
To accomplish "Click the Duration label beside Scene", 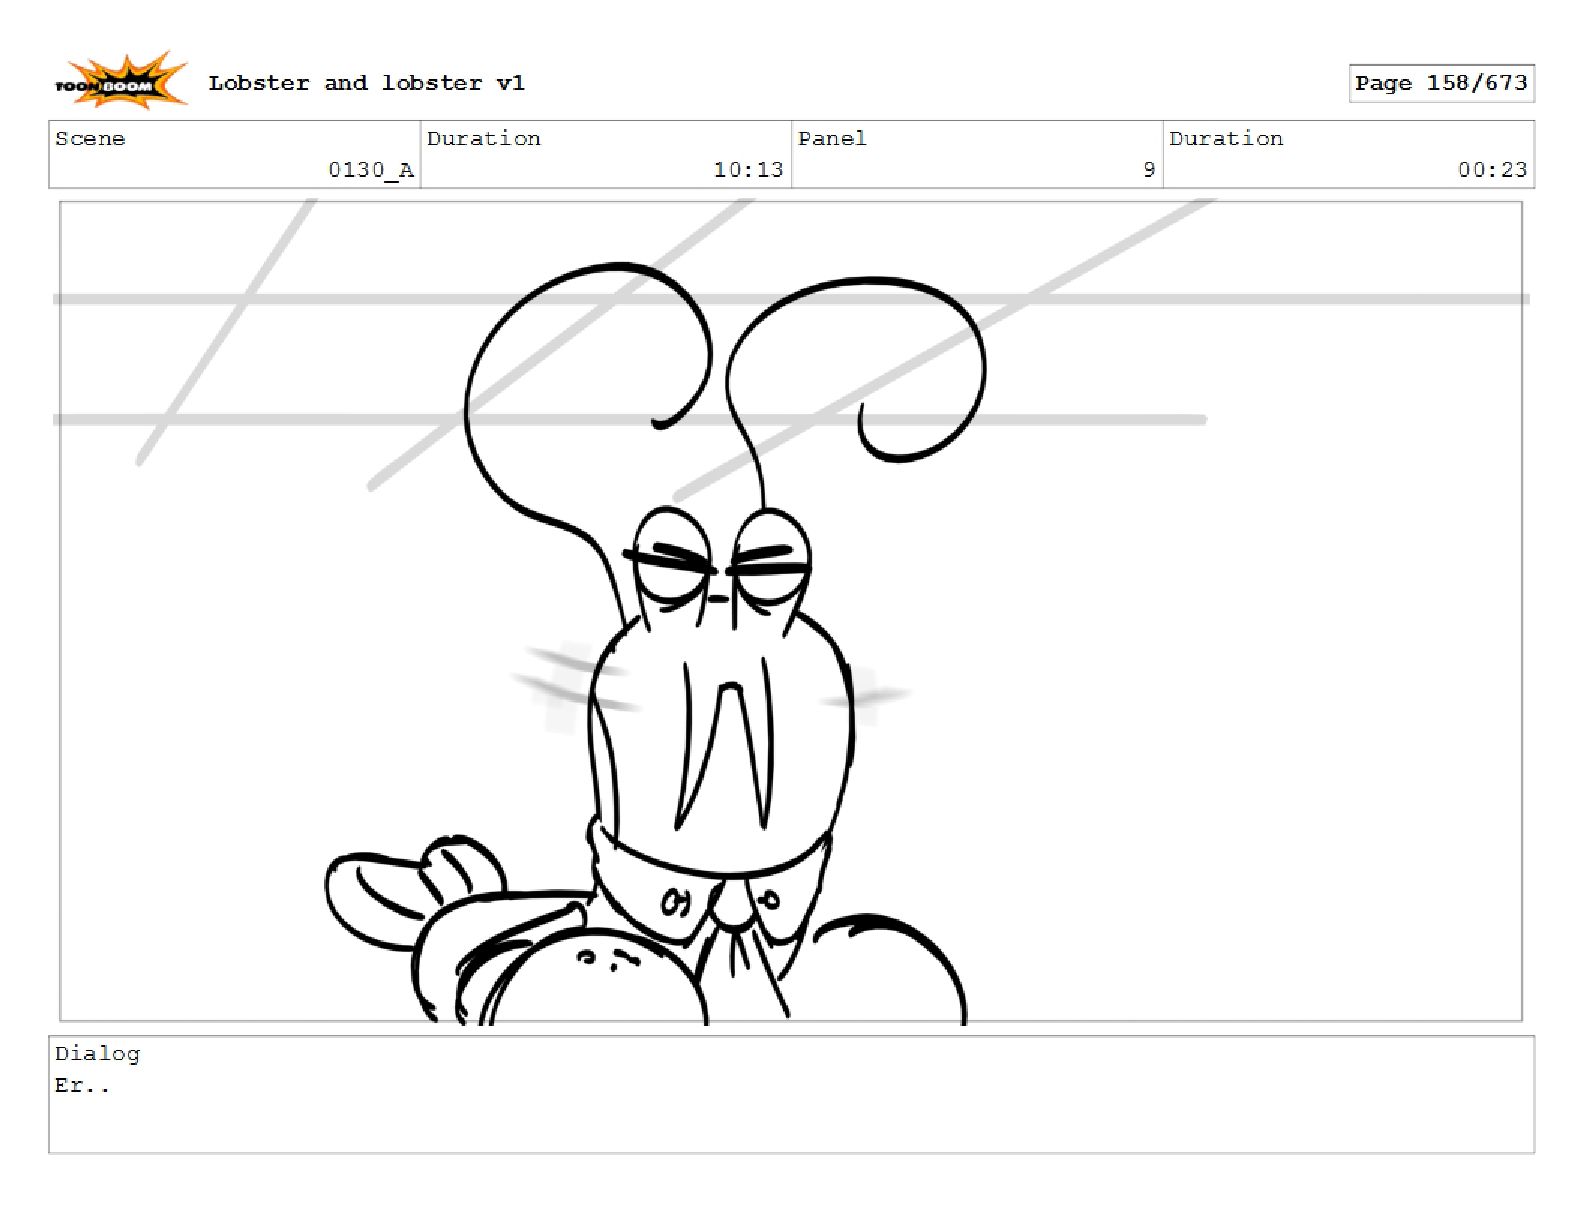I will (x=484, y=139).
